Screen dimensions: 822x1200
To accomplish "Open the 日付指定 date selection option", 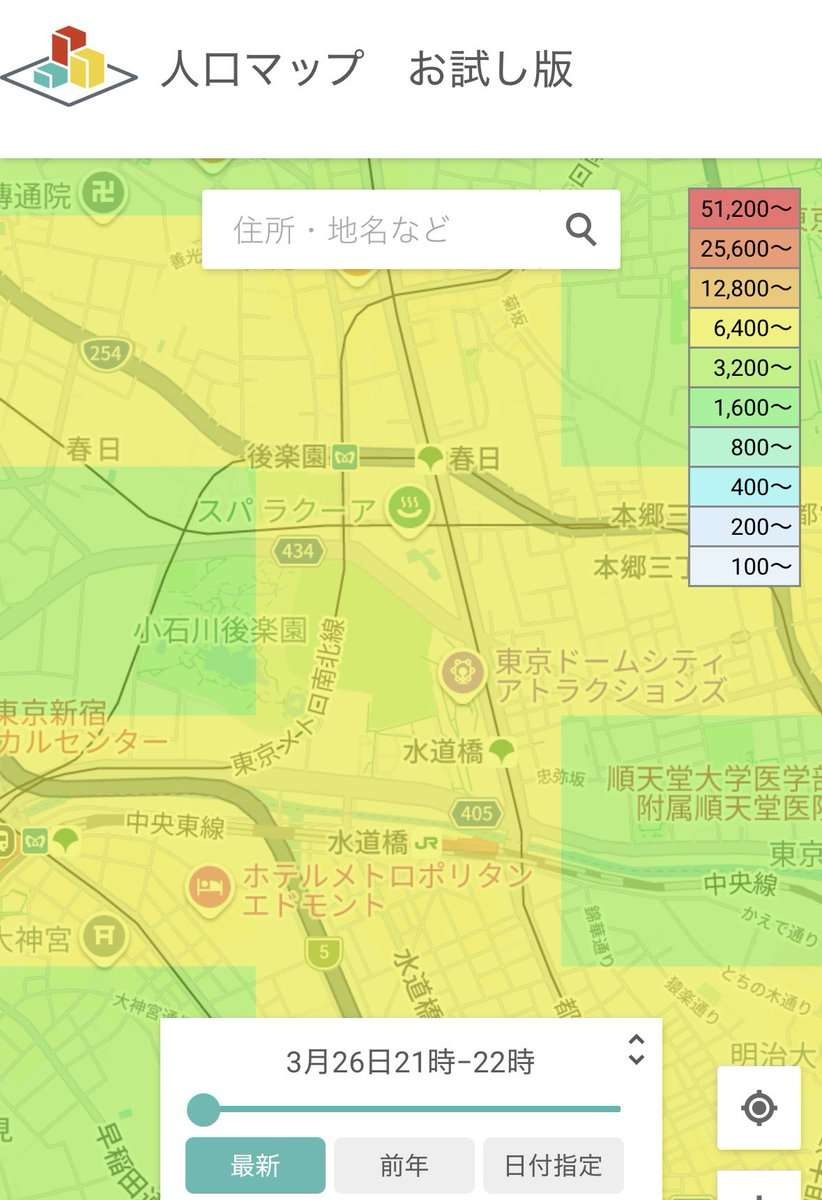I will [x=553, y=1165].
